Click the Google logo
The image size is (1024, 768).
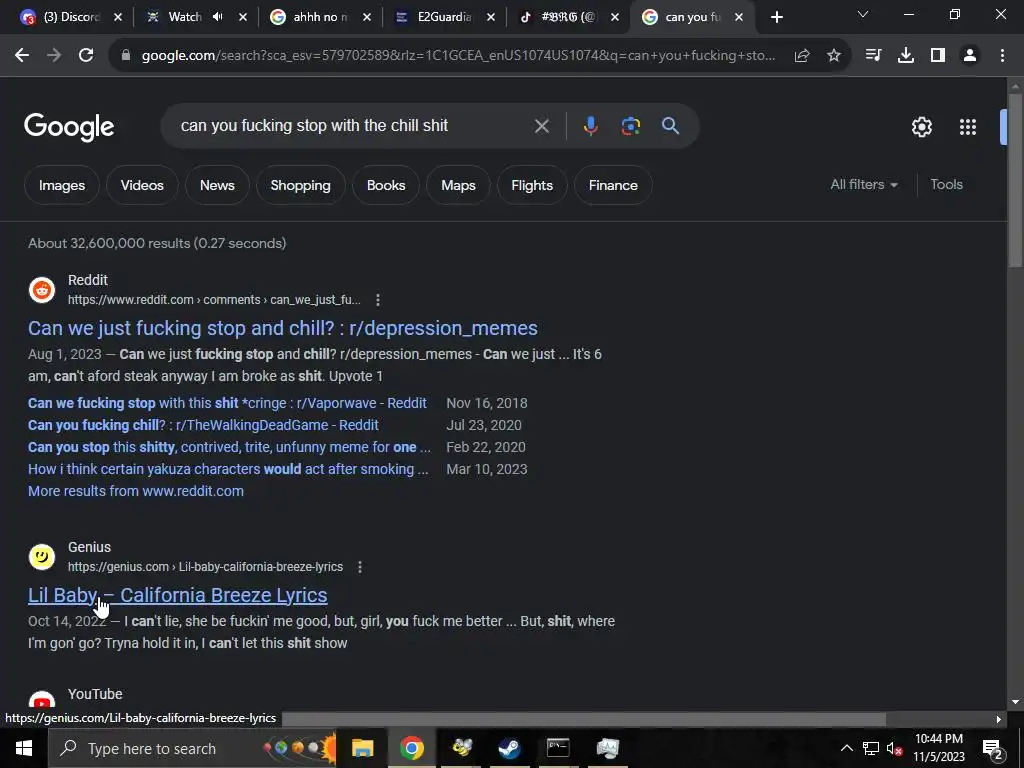point(69,127)
